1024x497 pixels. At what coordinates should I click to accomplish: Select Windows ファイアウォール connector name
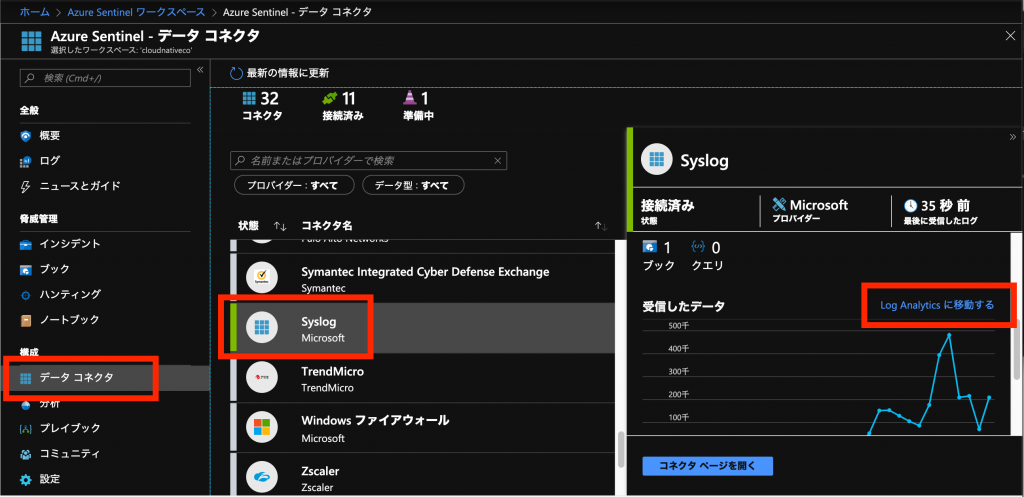coord(375,421)
